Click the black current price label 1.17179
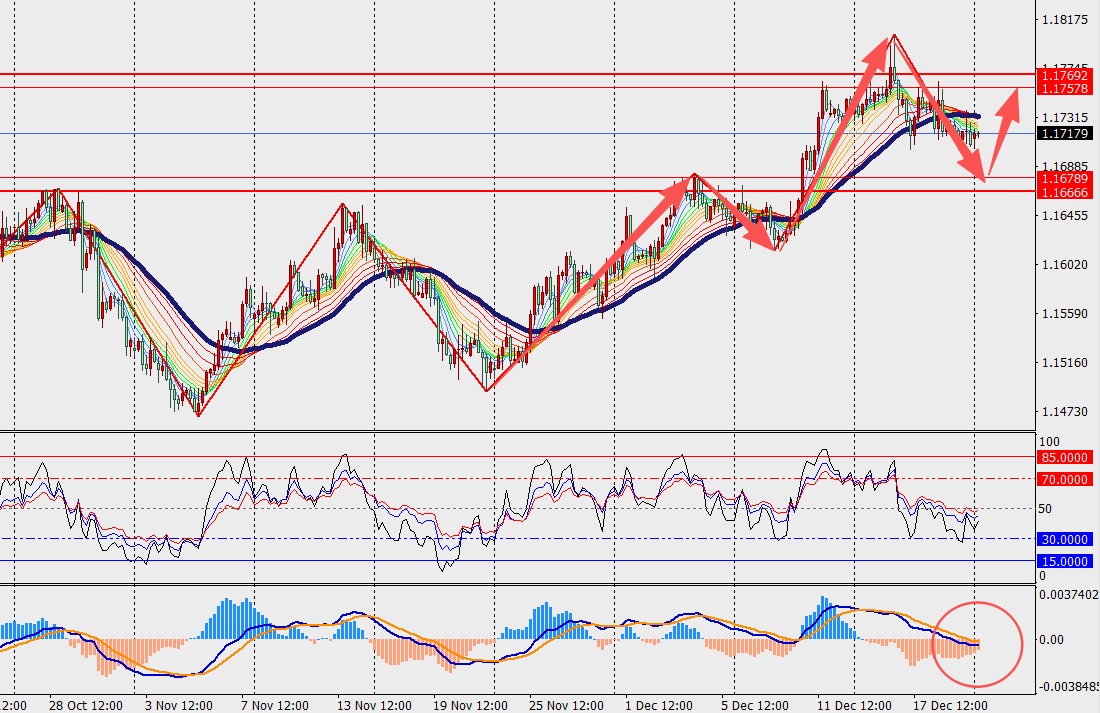 click(x=1064, y=133)
